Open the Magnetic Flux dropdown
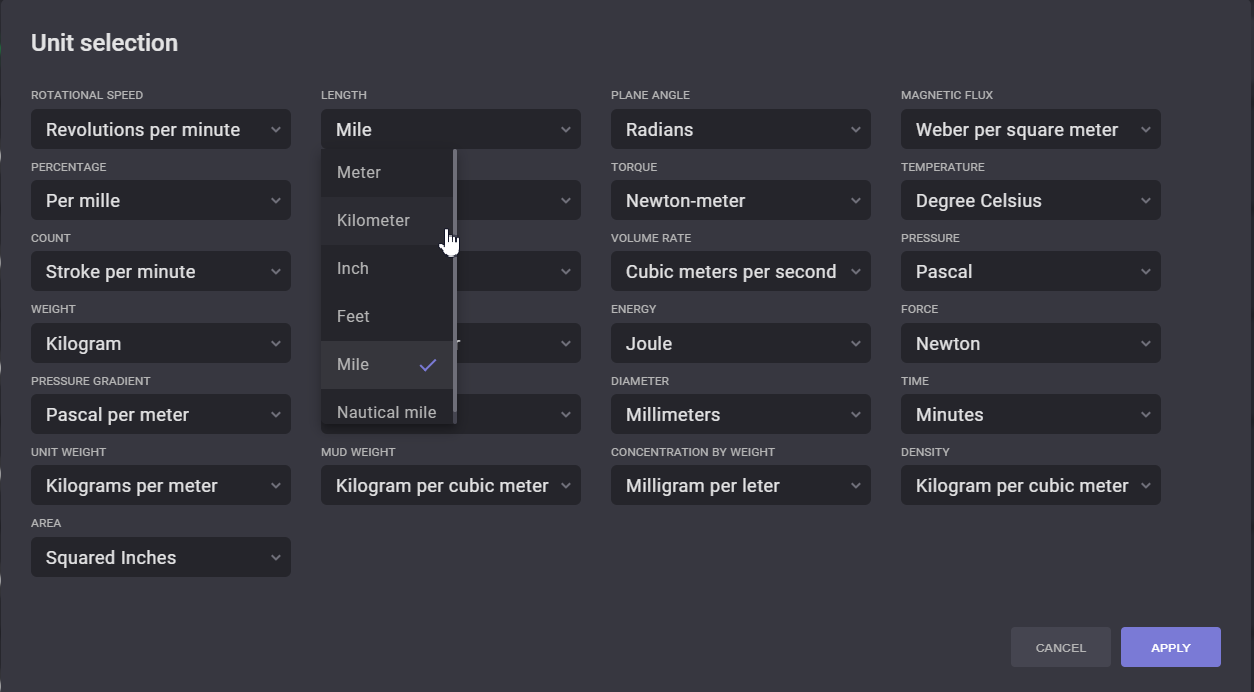Viewport: 1254px width, 692px height. point(1030,130)
